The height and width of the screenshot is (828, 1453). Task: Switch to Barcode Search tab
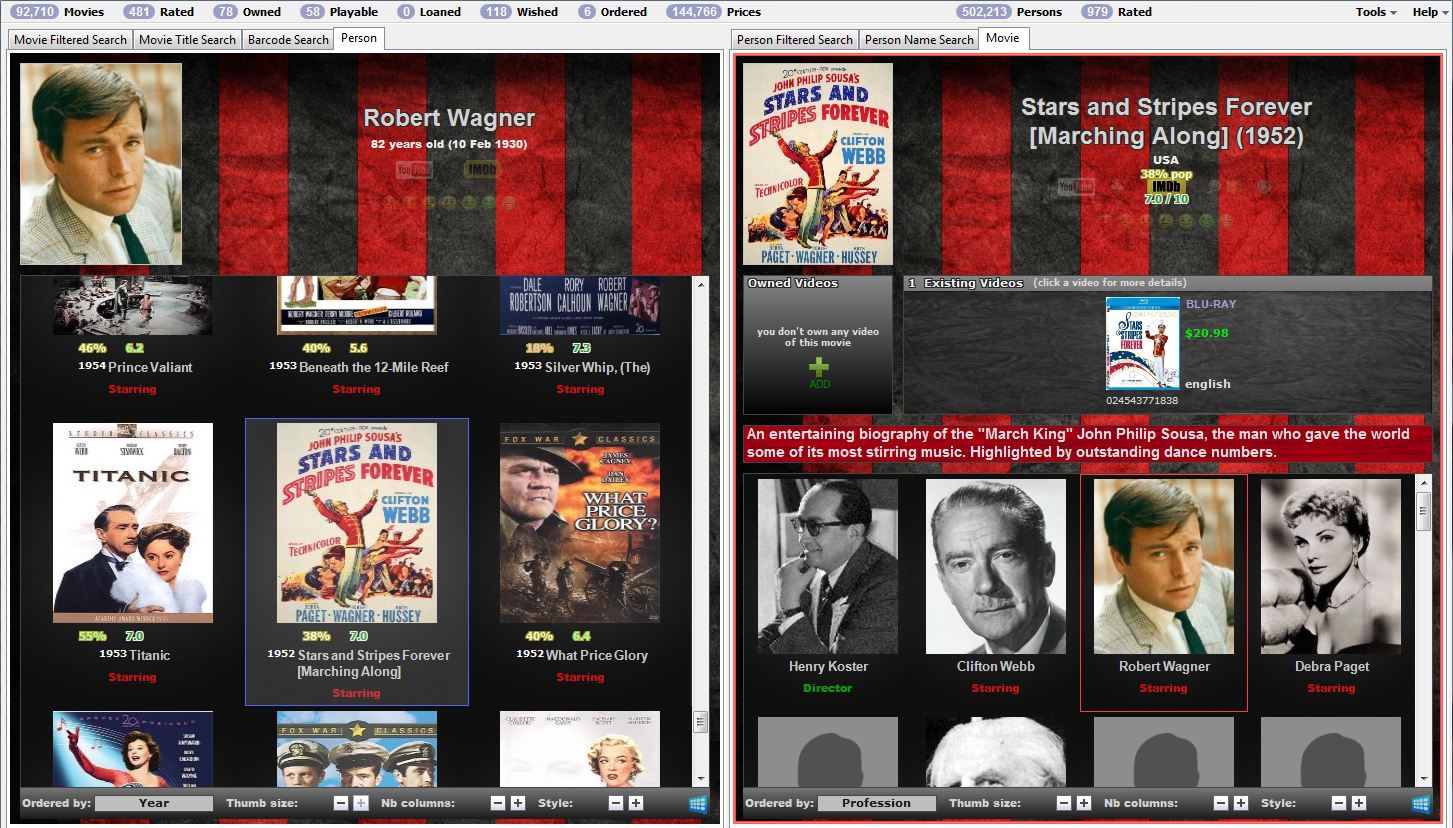coord(288,40)
